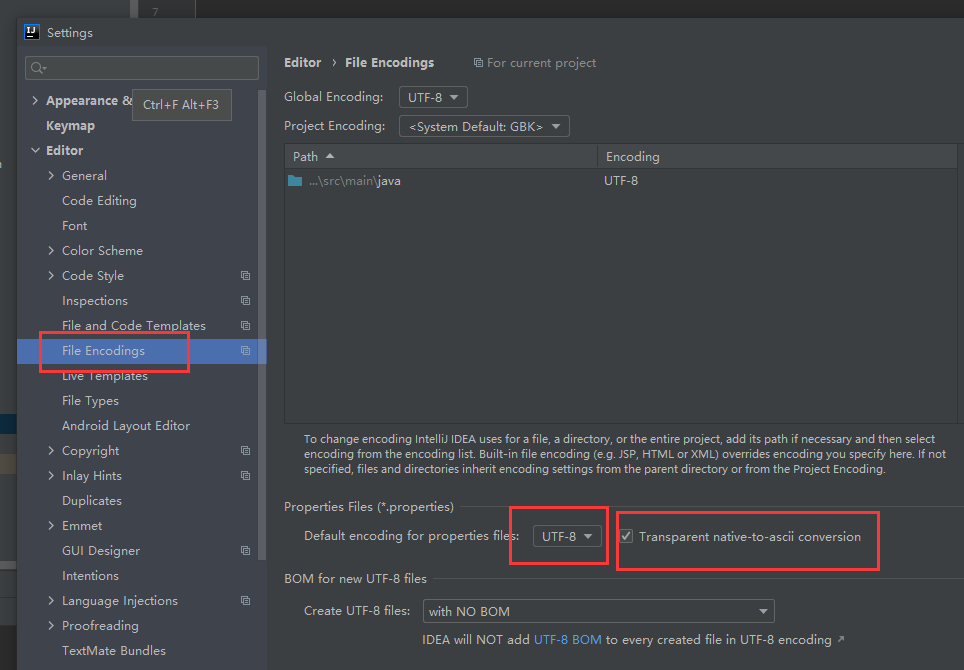Open the Global Encoding dropdown
This screenshot has height=670, width=964.
[433, 97]
